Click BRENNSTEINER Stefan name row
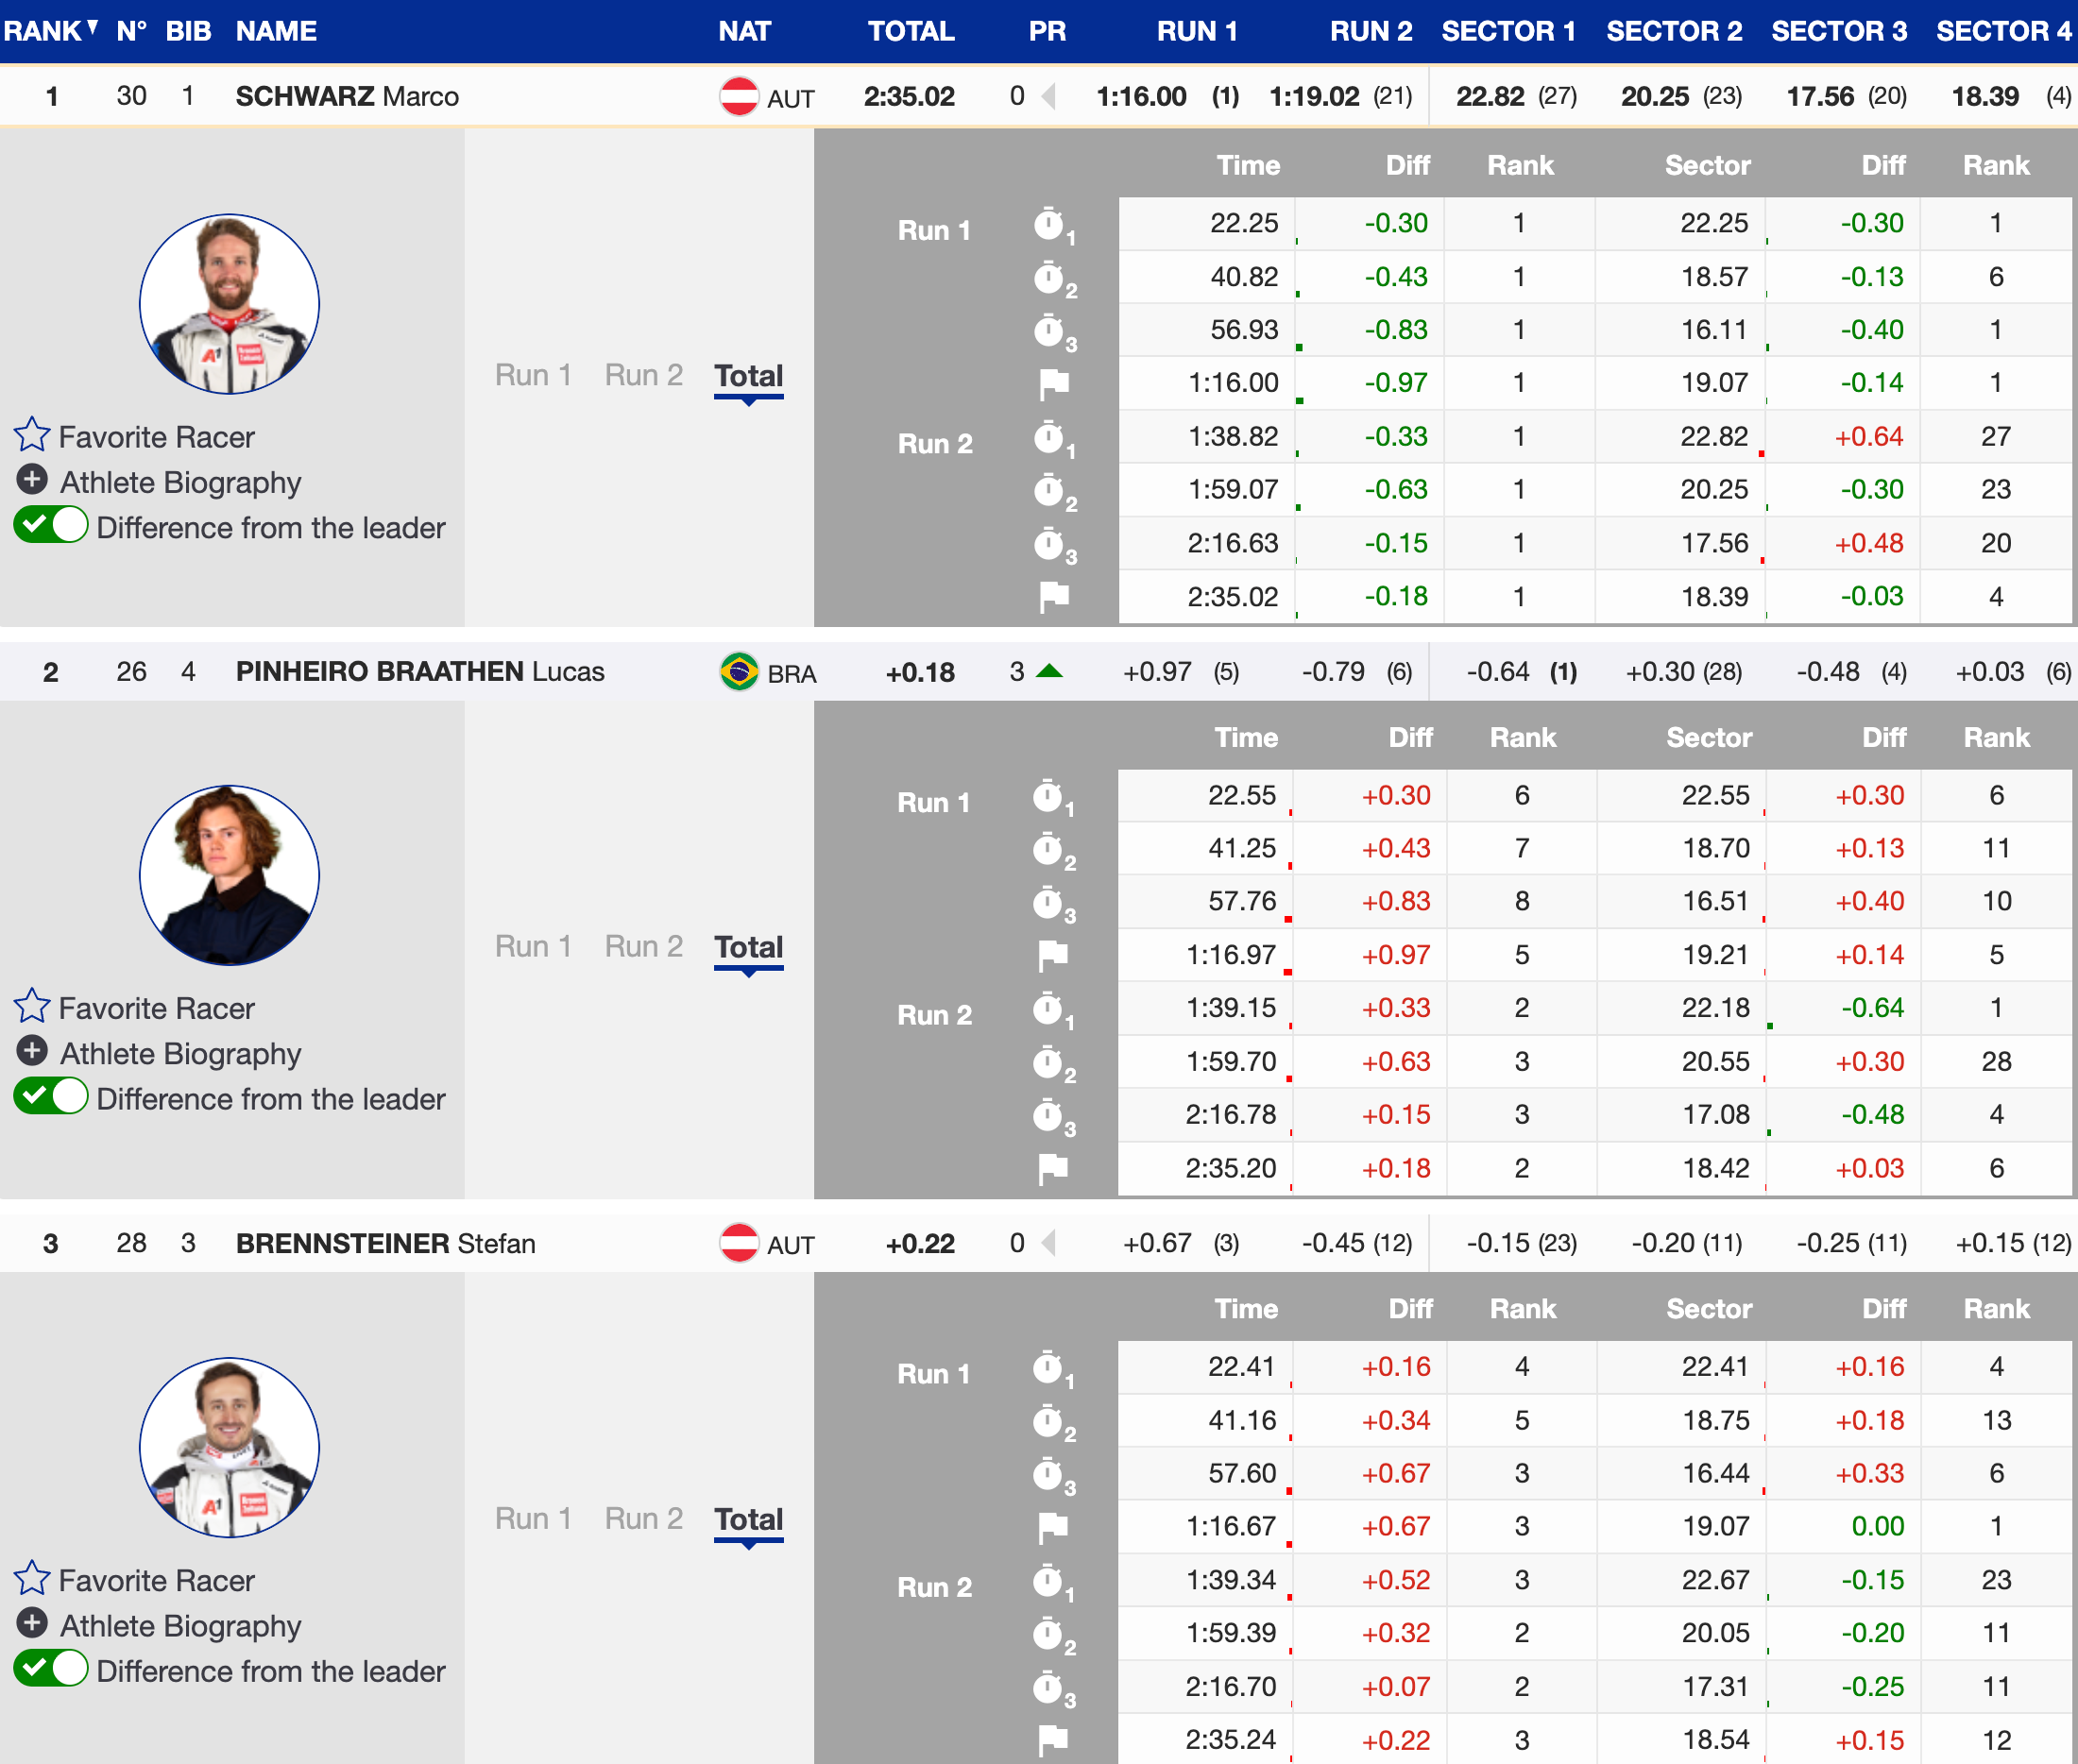Screen dimensions: 2078x1764 click(385, 1243)
